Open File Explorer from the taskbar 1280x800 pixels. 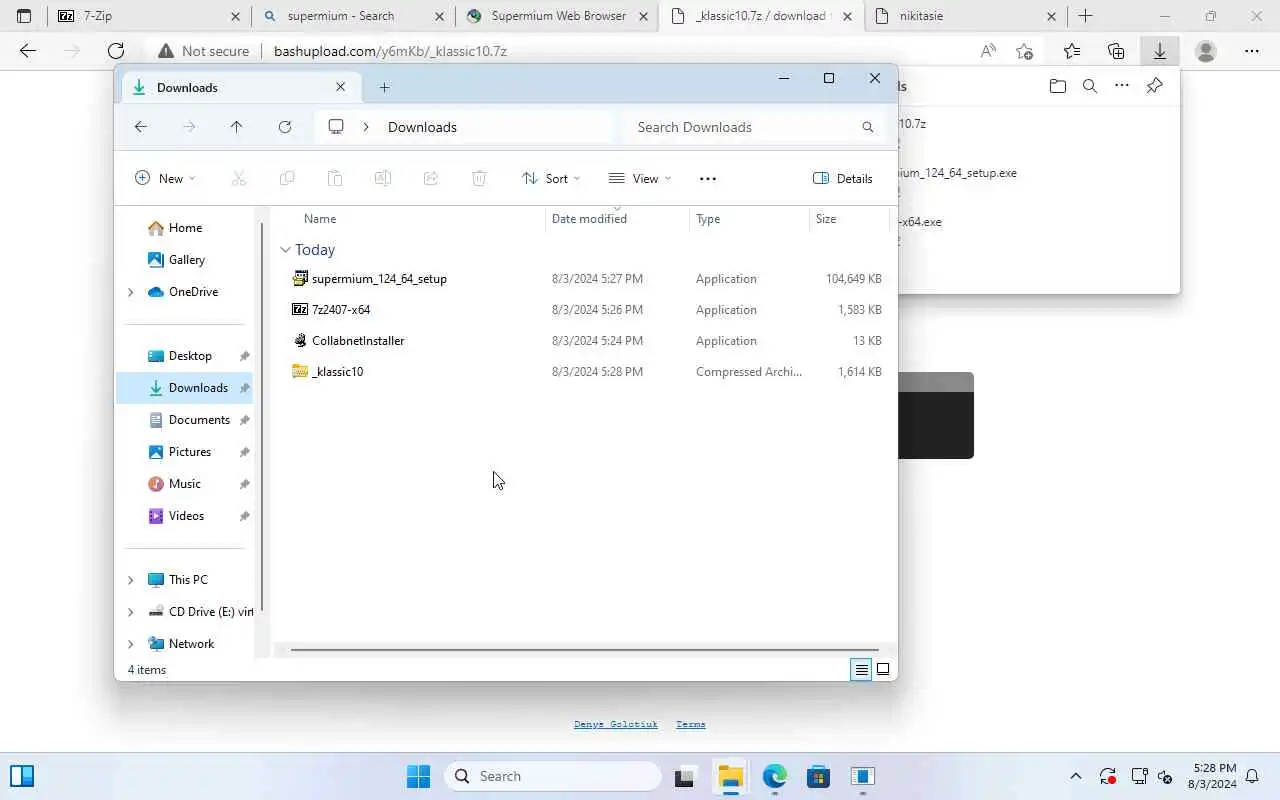click(731, 776)
